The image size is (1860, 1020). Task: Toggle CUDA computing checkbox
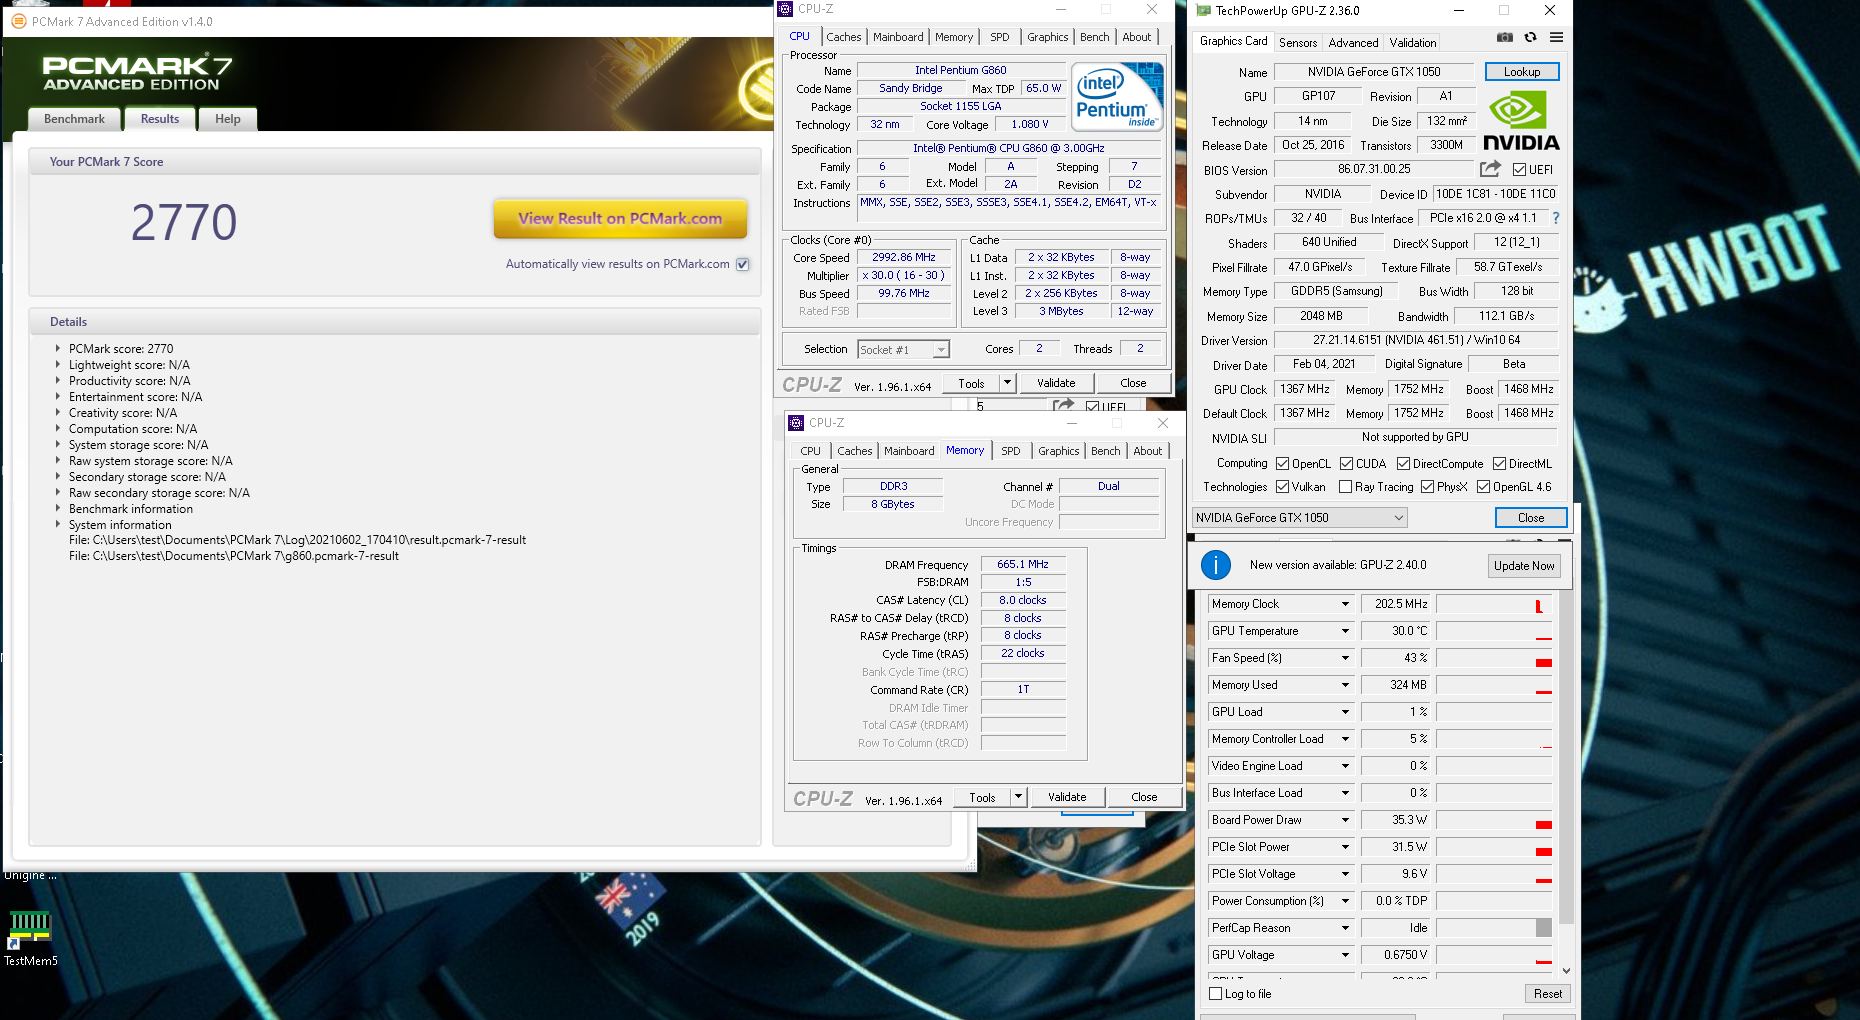pos(1346,464)
